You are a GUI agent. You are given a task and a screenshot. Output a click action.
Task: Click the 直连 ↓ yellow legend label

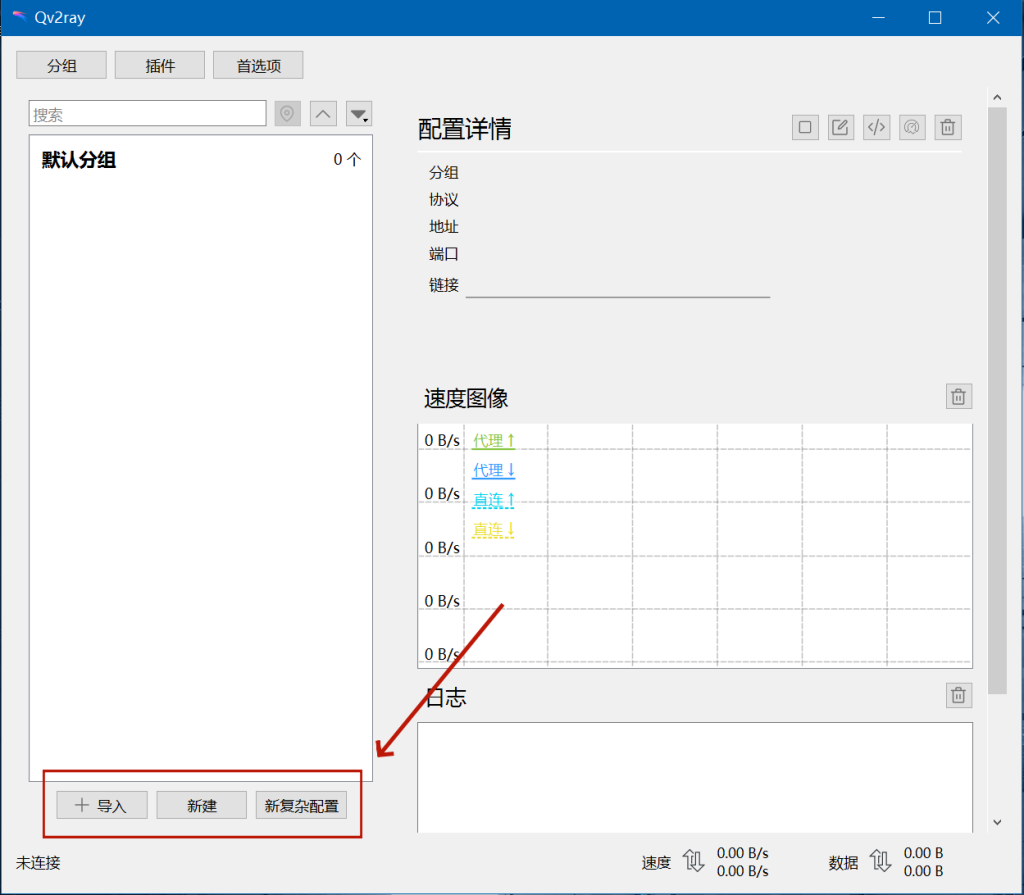494,530
